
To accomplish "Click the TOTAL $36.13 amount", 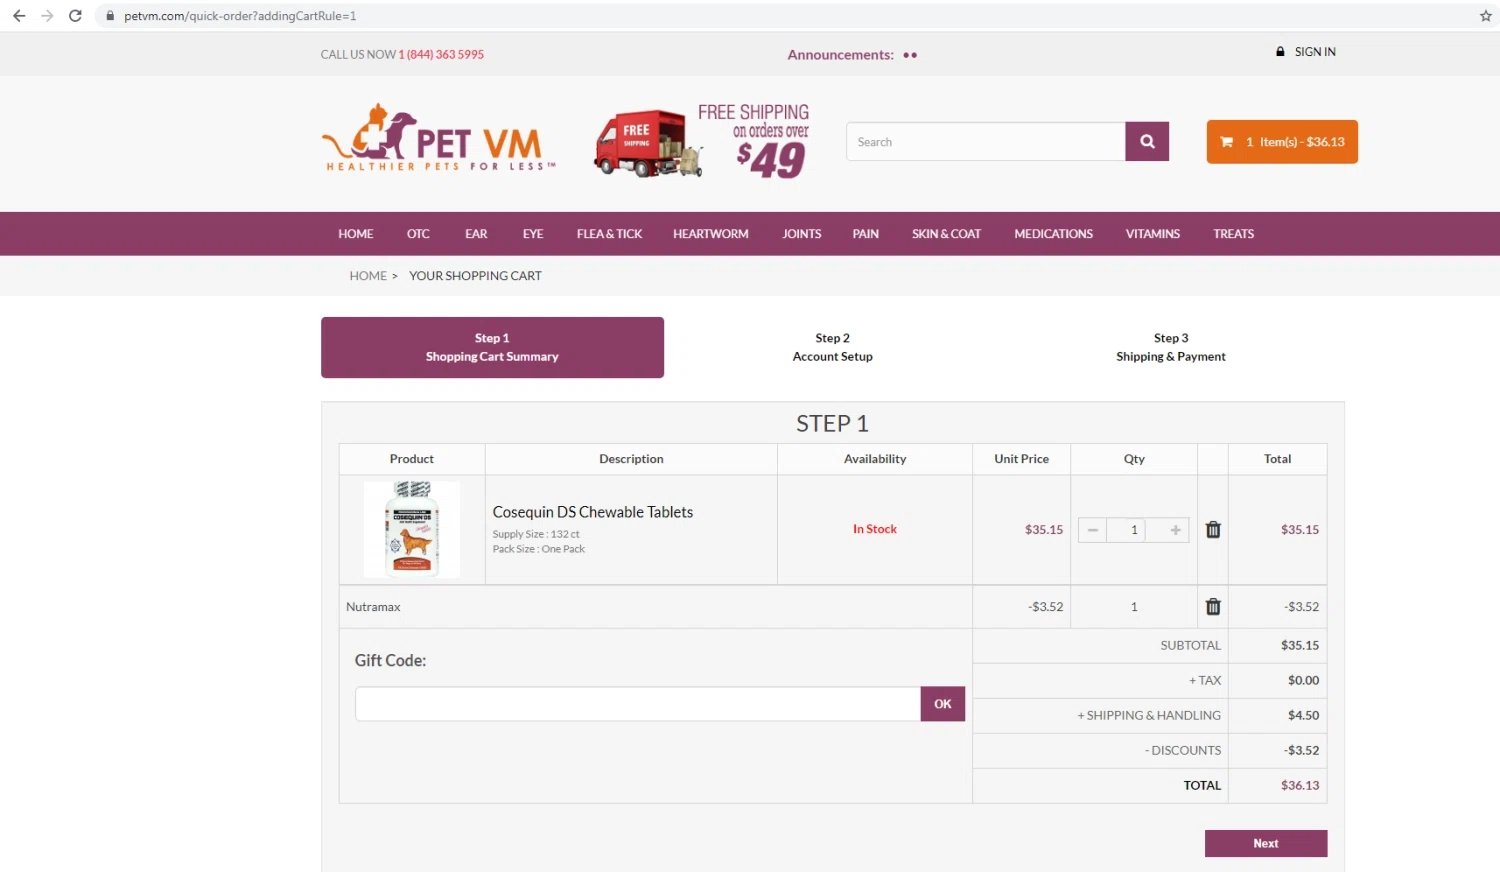I will coord(1300,786).
